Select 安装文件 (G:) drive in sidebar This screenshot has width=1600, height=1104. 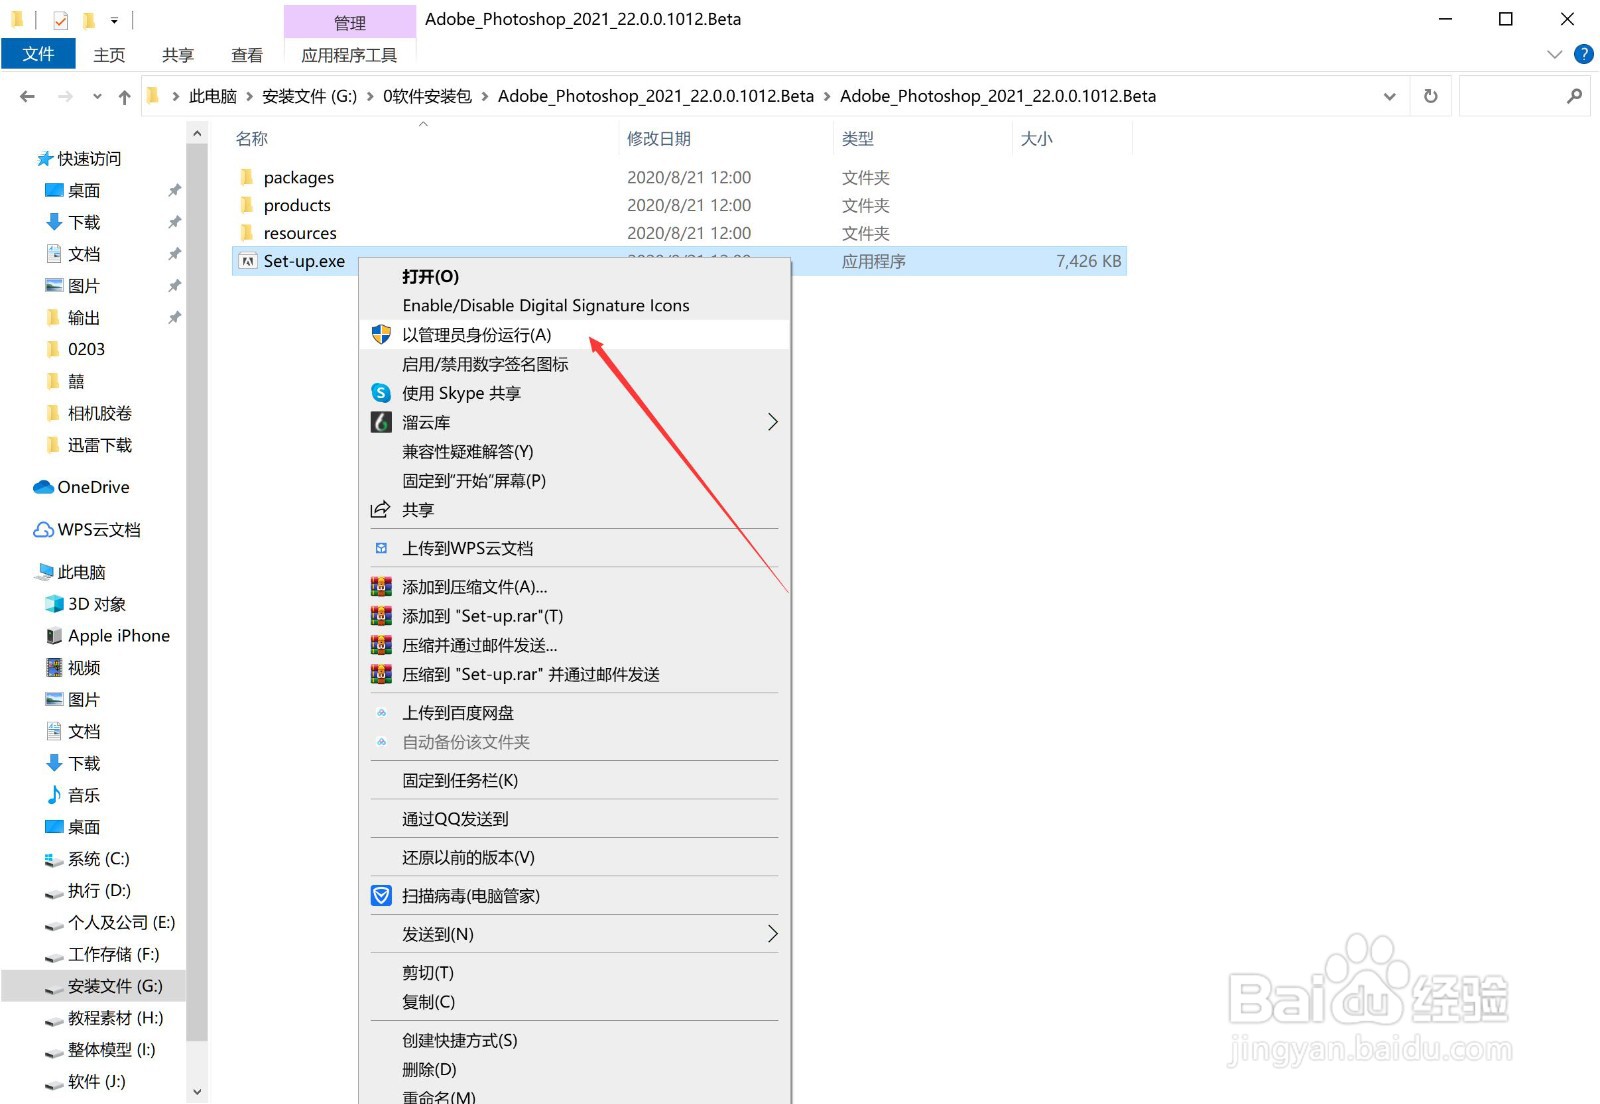[94, 986]
